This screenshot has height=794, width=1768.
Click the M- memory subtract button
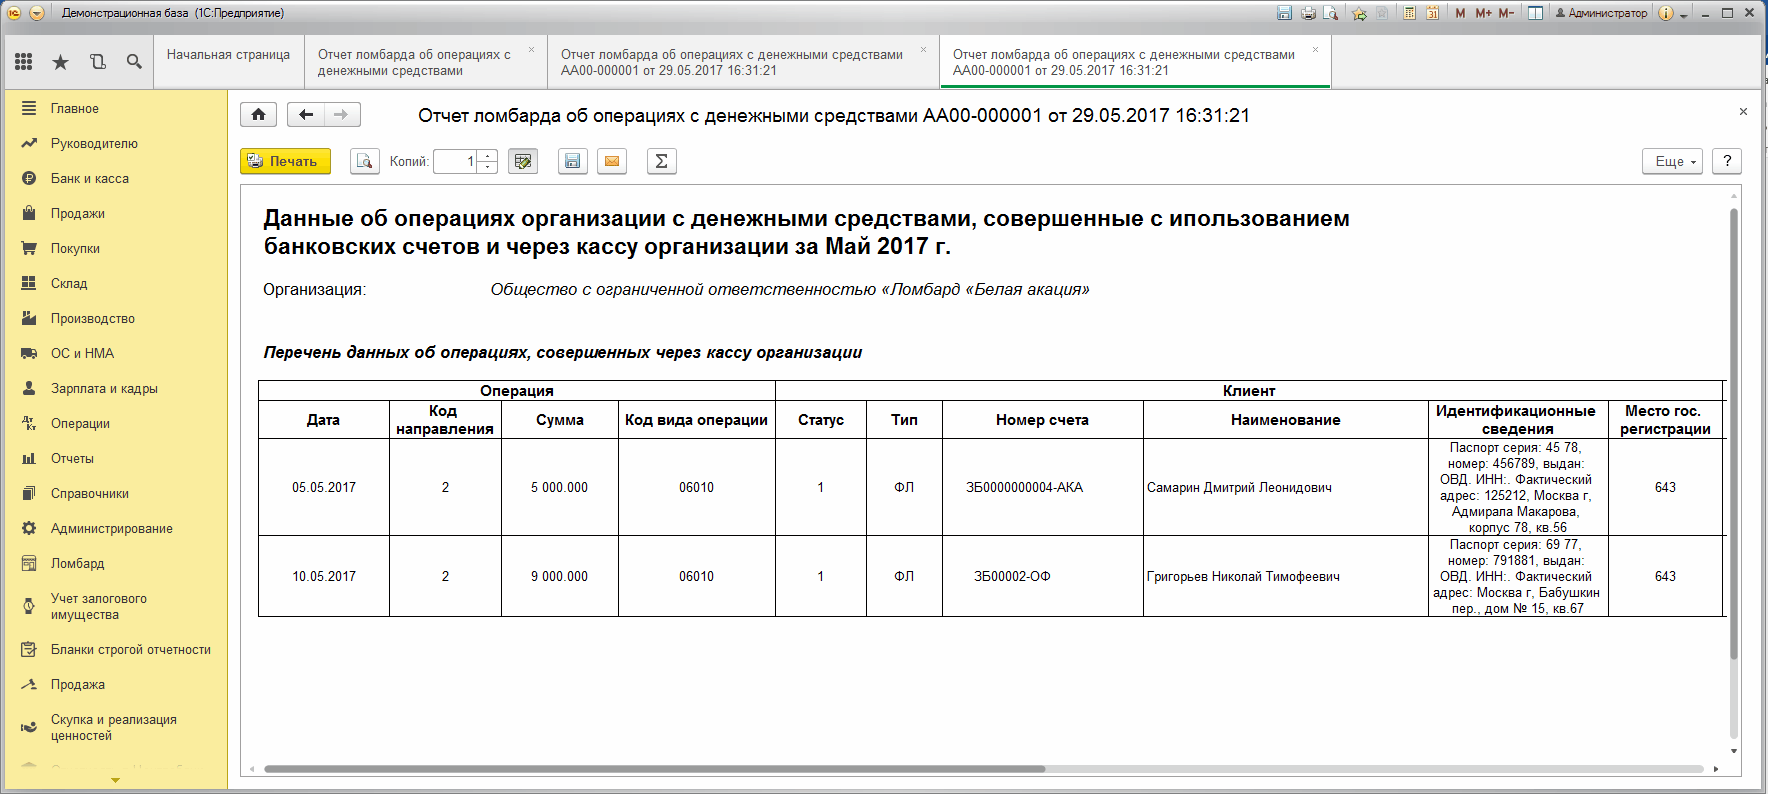(1506, 13)
